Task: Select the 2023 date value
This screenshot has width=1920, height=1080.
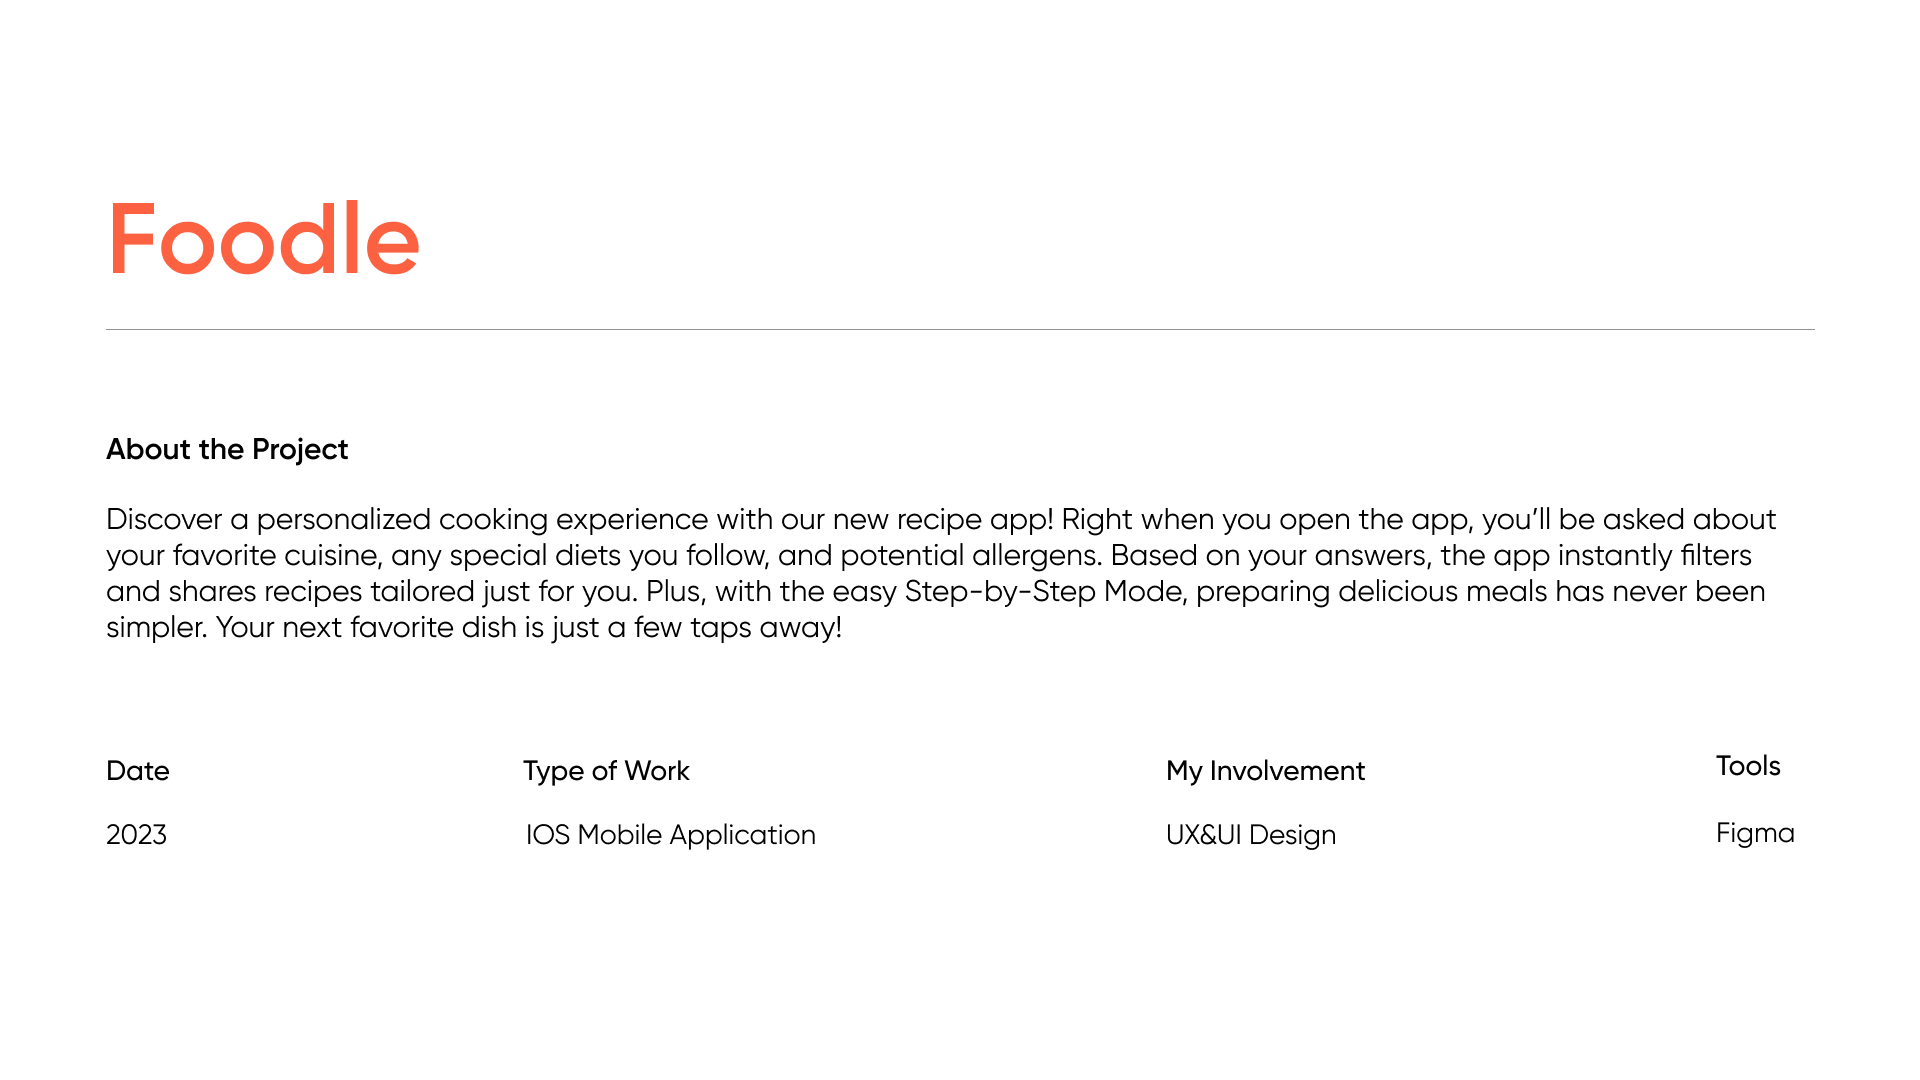Action: pyautogui.click(x=136, y=835)
